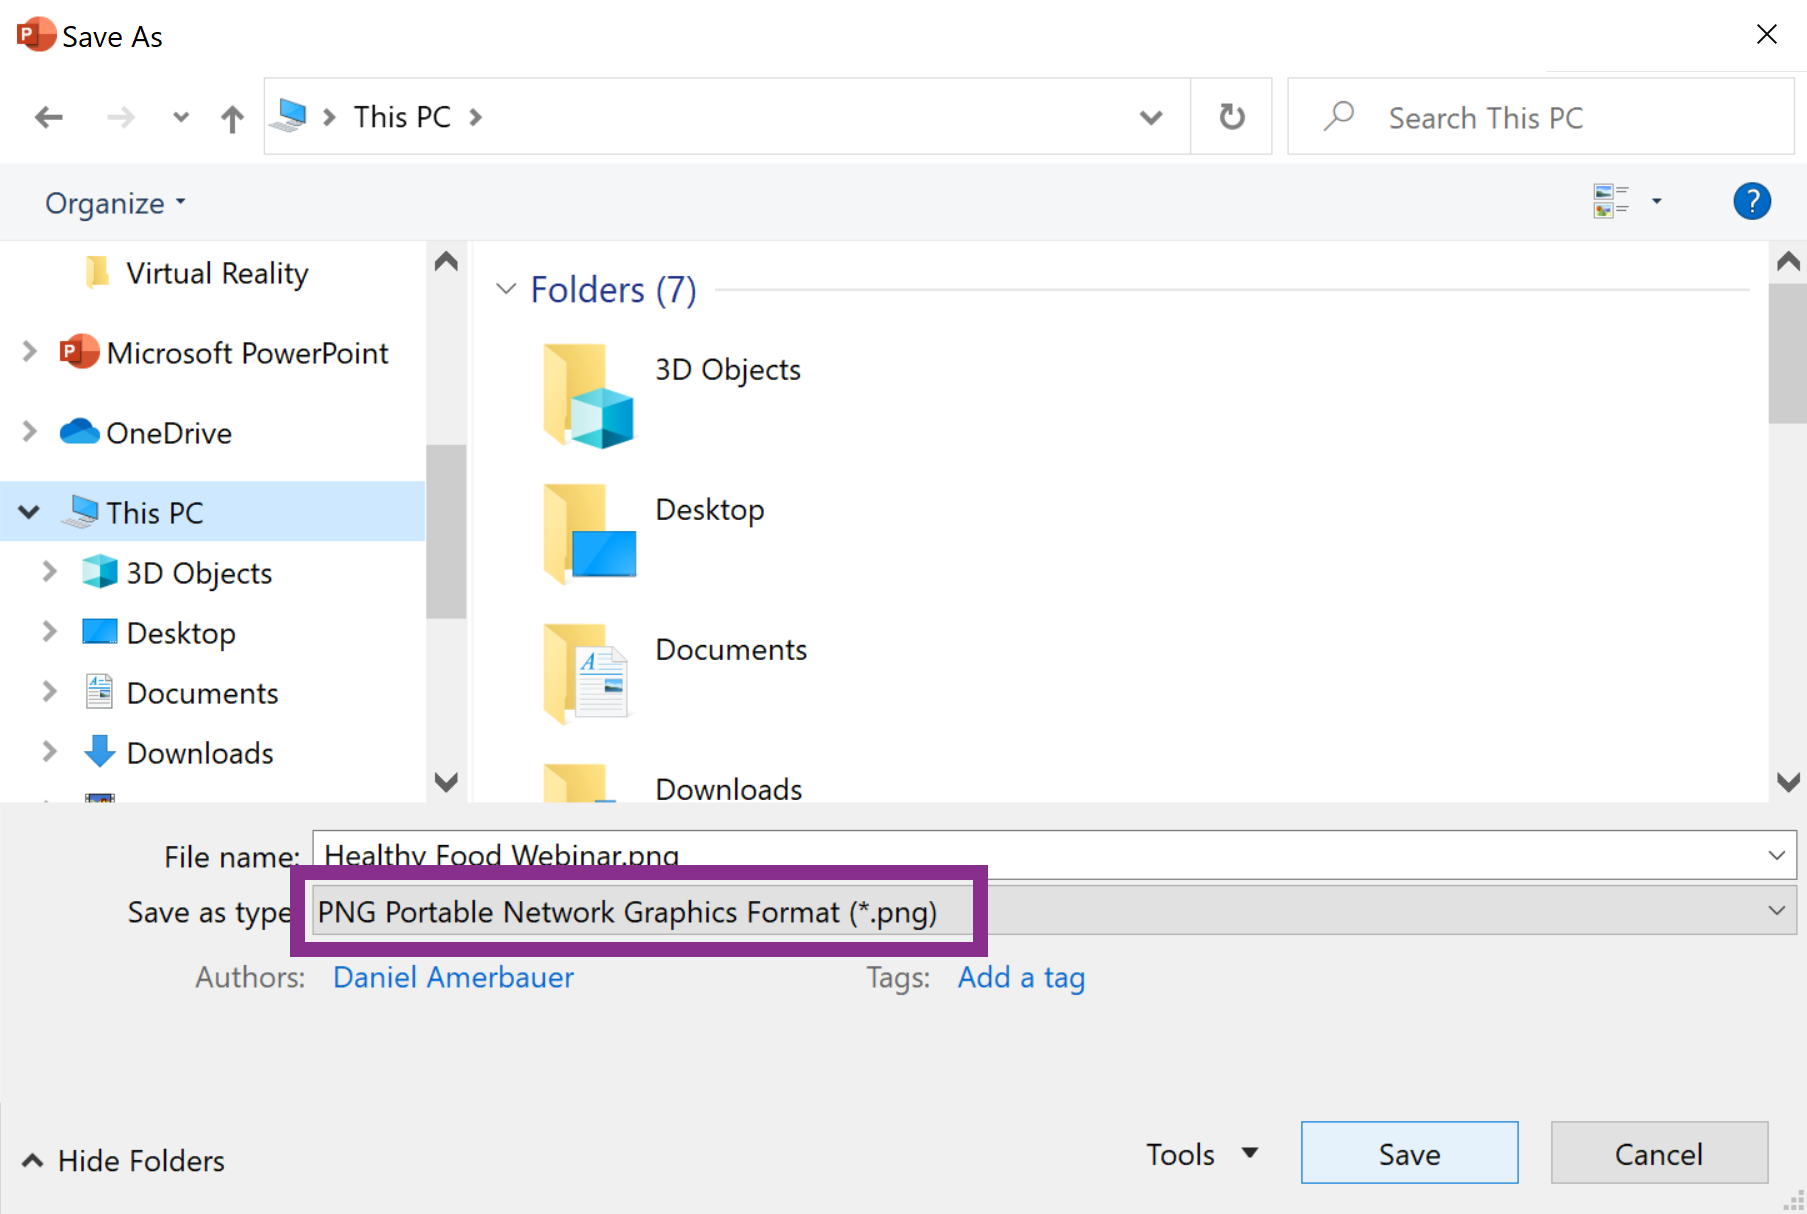1807x1214 pixels.
Task: Click author Daniel Amerbauer
Action: pyautogui.click(x=453, y=977)
